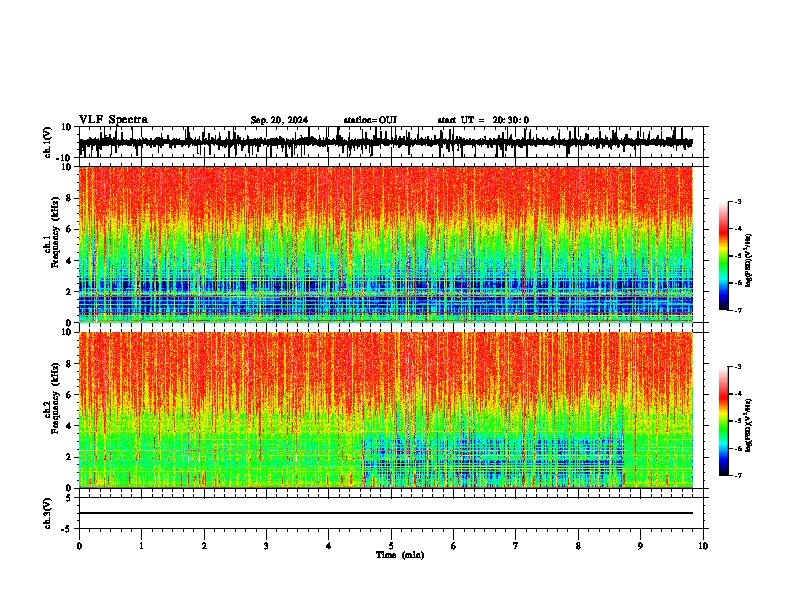Screen dimensions: 792x612
Task: Click the ch.2 colorbar "-3" tick label
Action: click(x=738, y=367)
